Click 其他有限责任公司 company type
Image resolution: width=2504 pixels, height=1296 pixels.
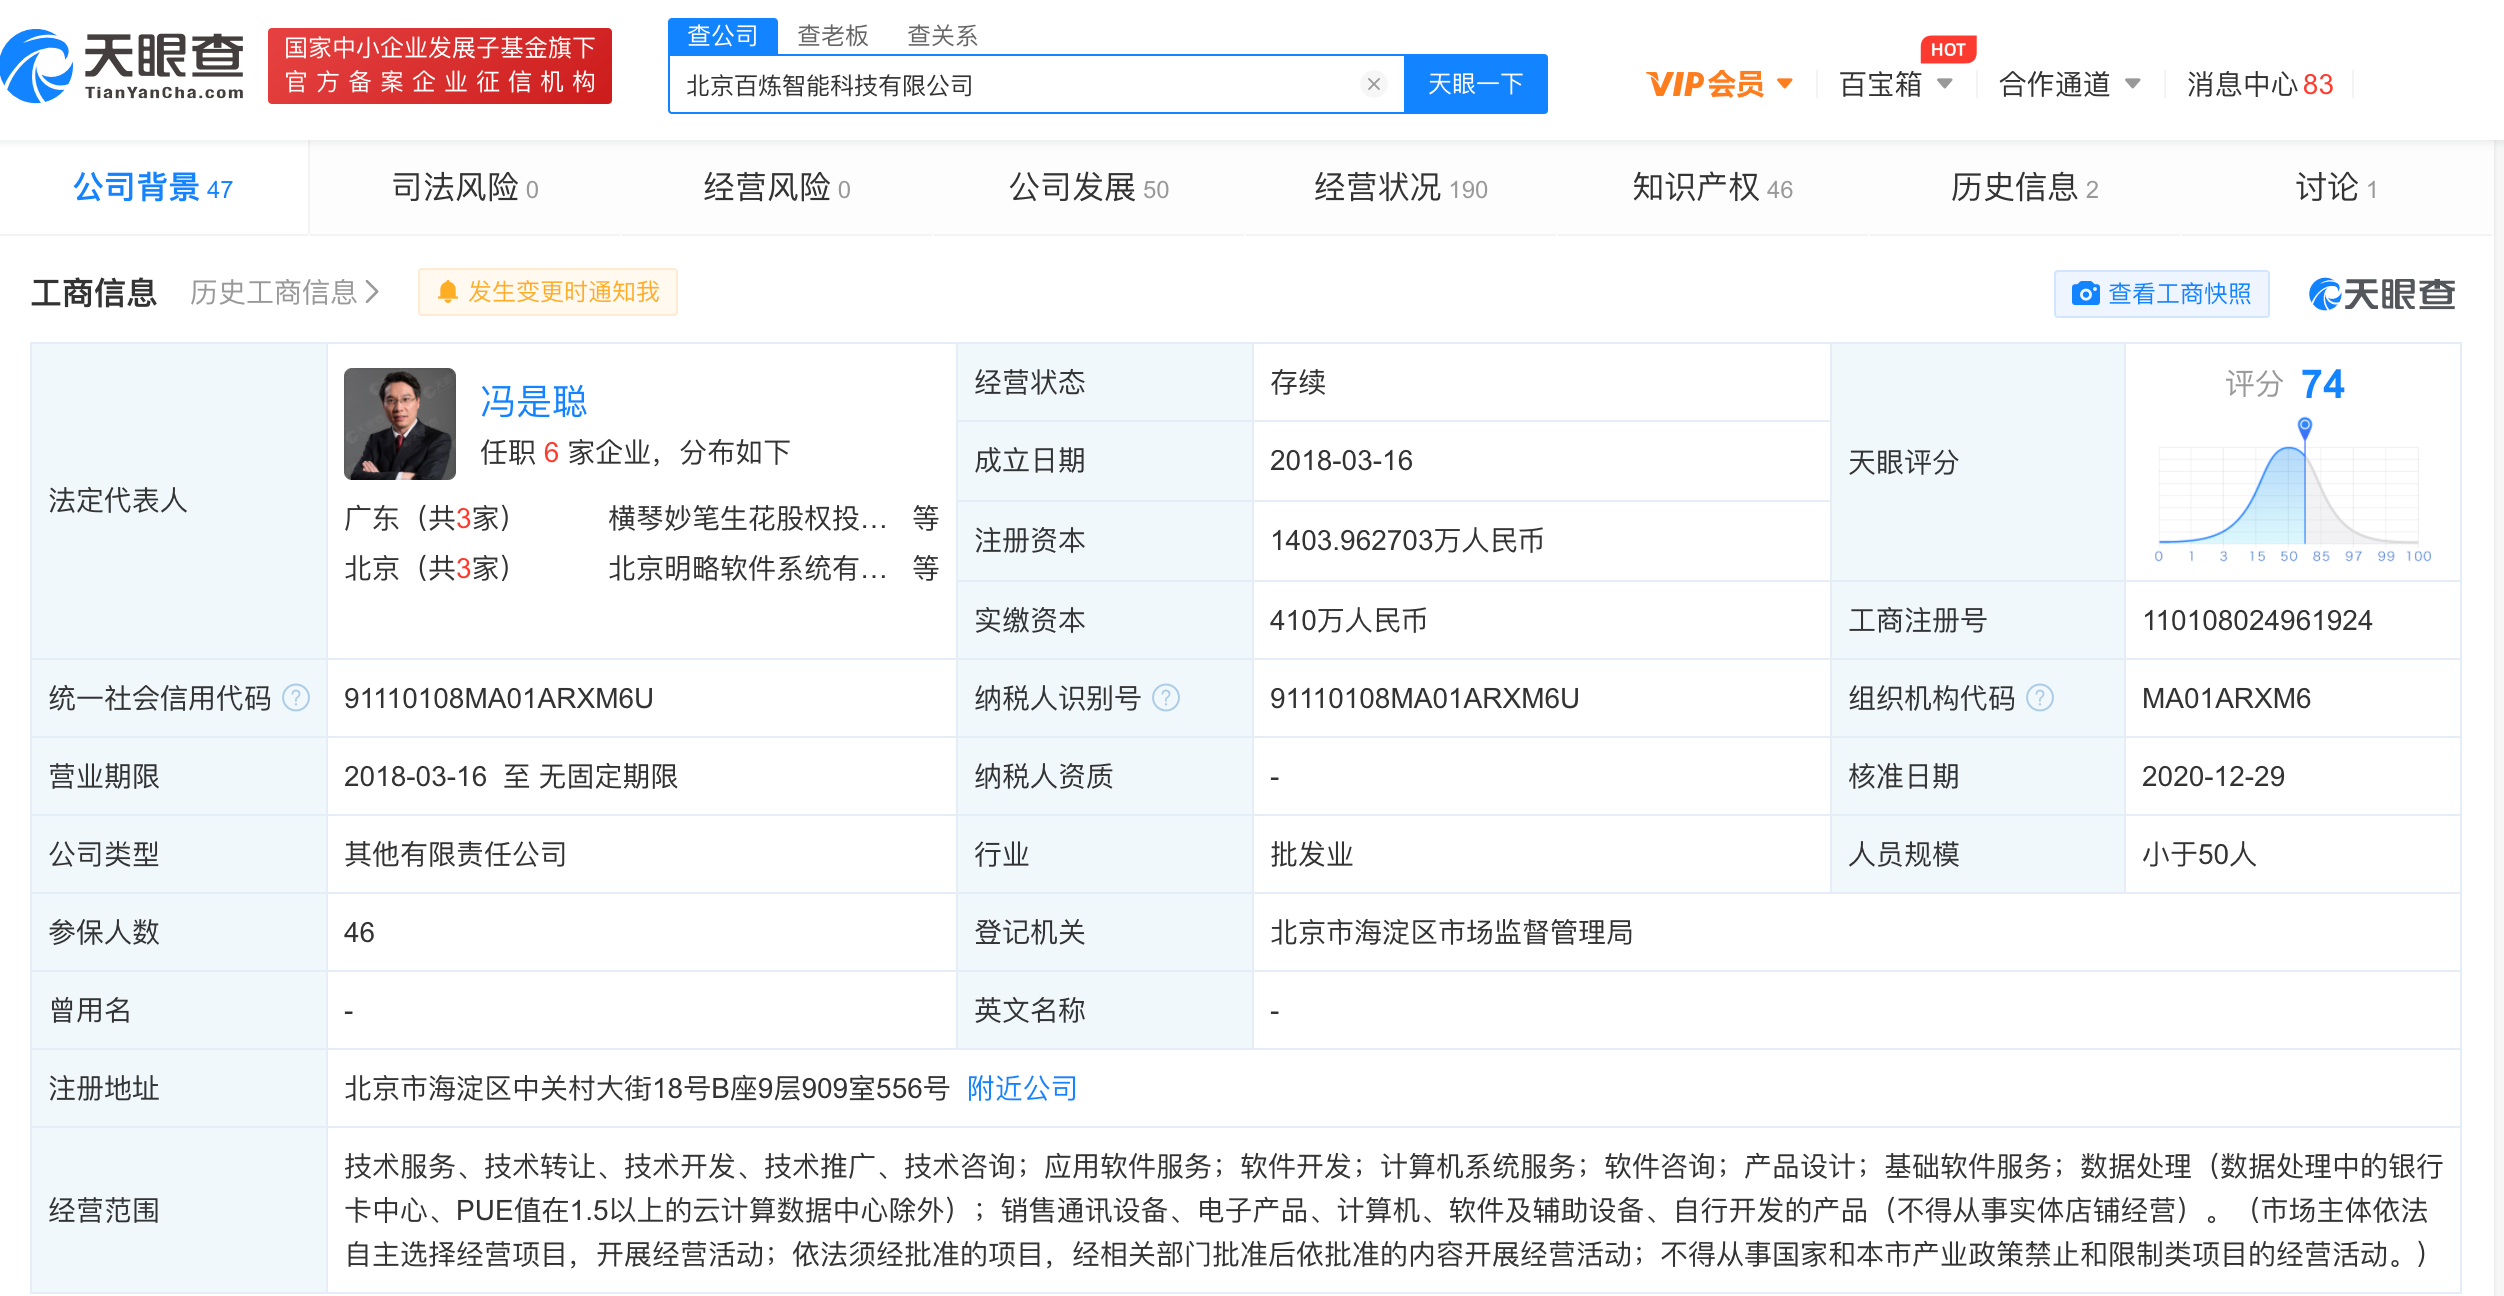(455, 854)
